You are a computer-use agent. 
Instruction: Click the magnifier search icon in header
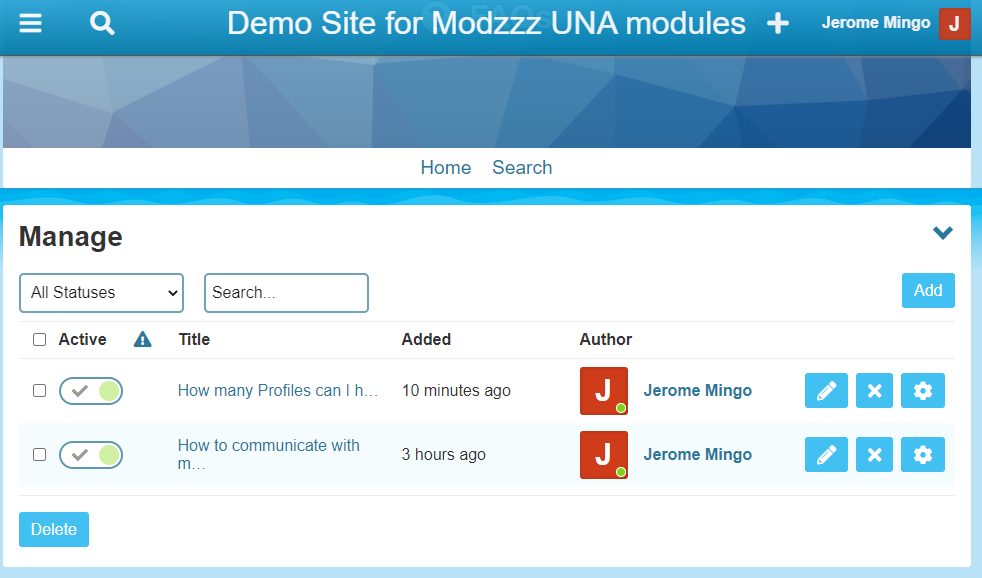coord(102,23)
